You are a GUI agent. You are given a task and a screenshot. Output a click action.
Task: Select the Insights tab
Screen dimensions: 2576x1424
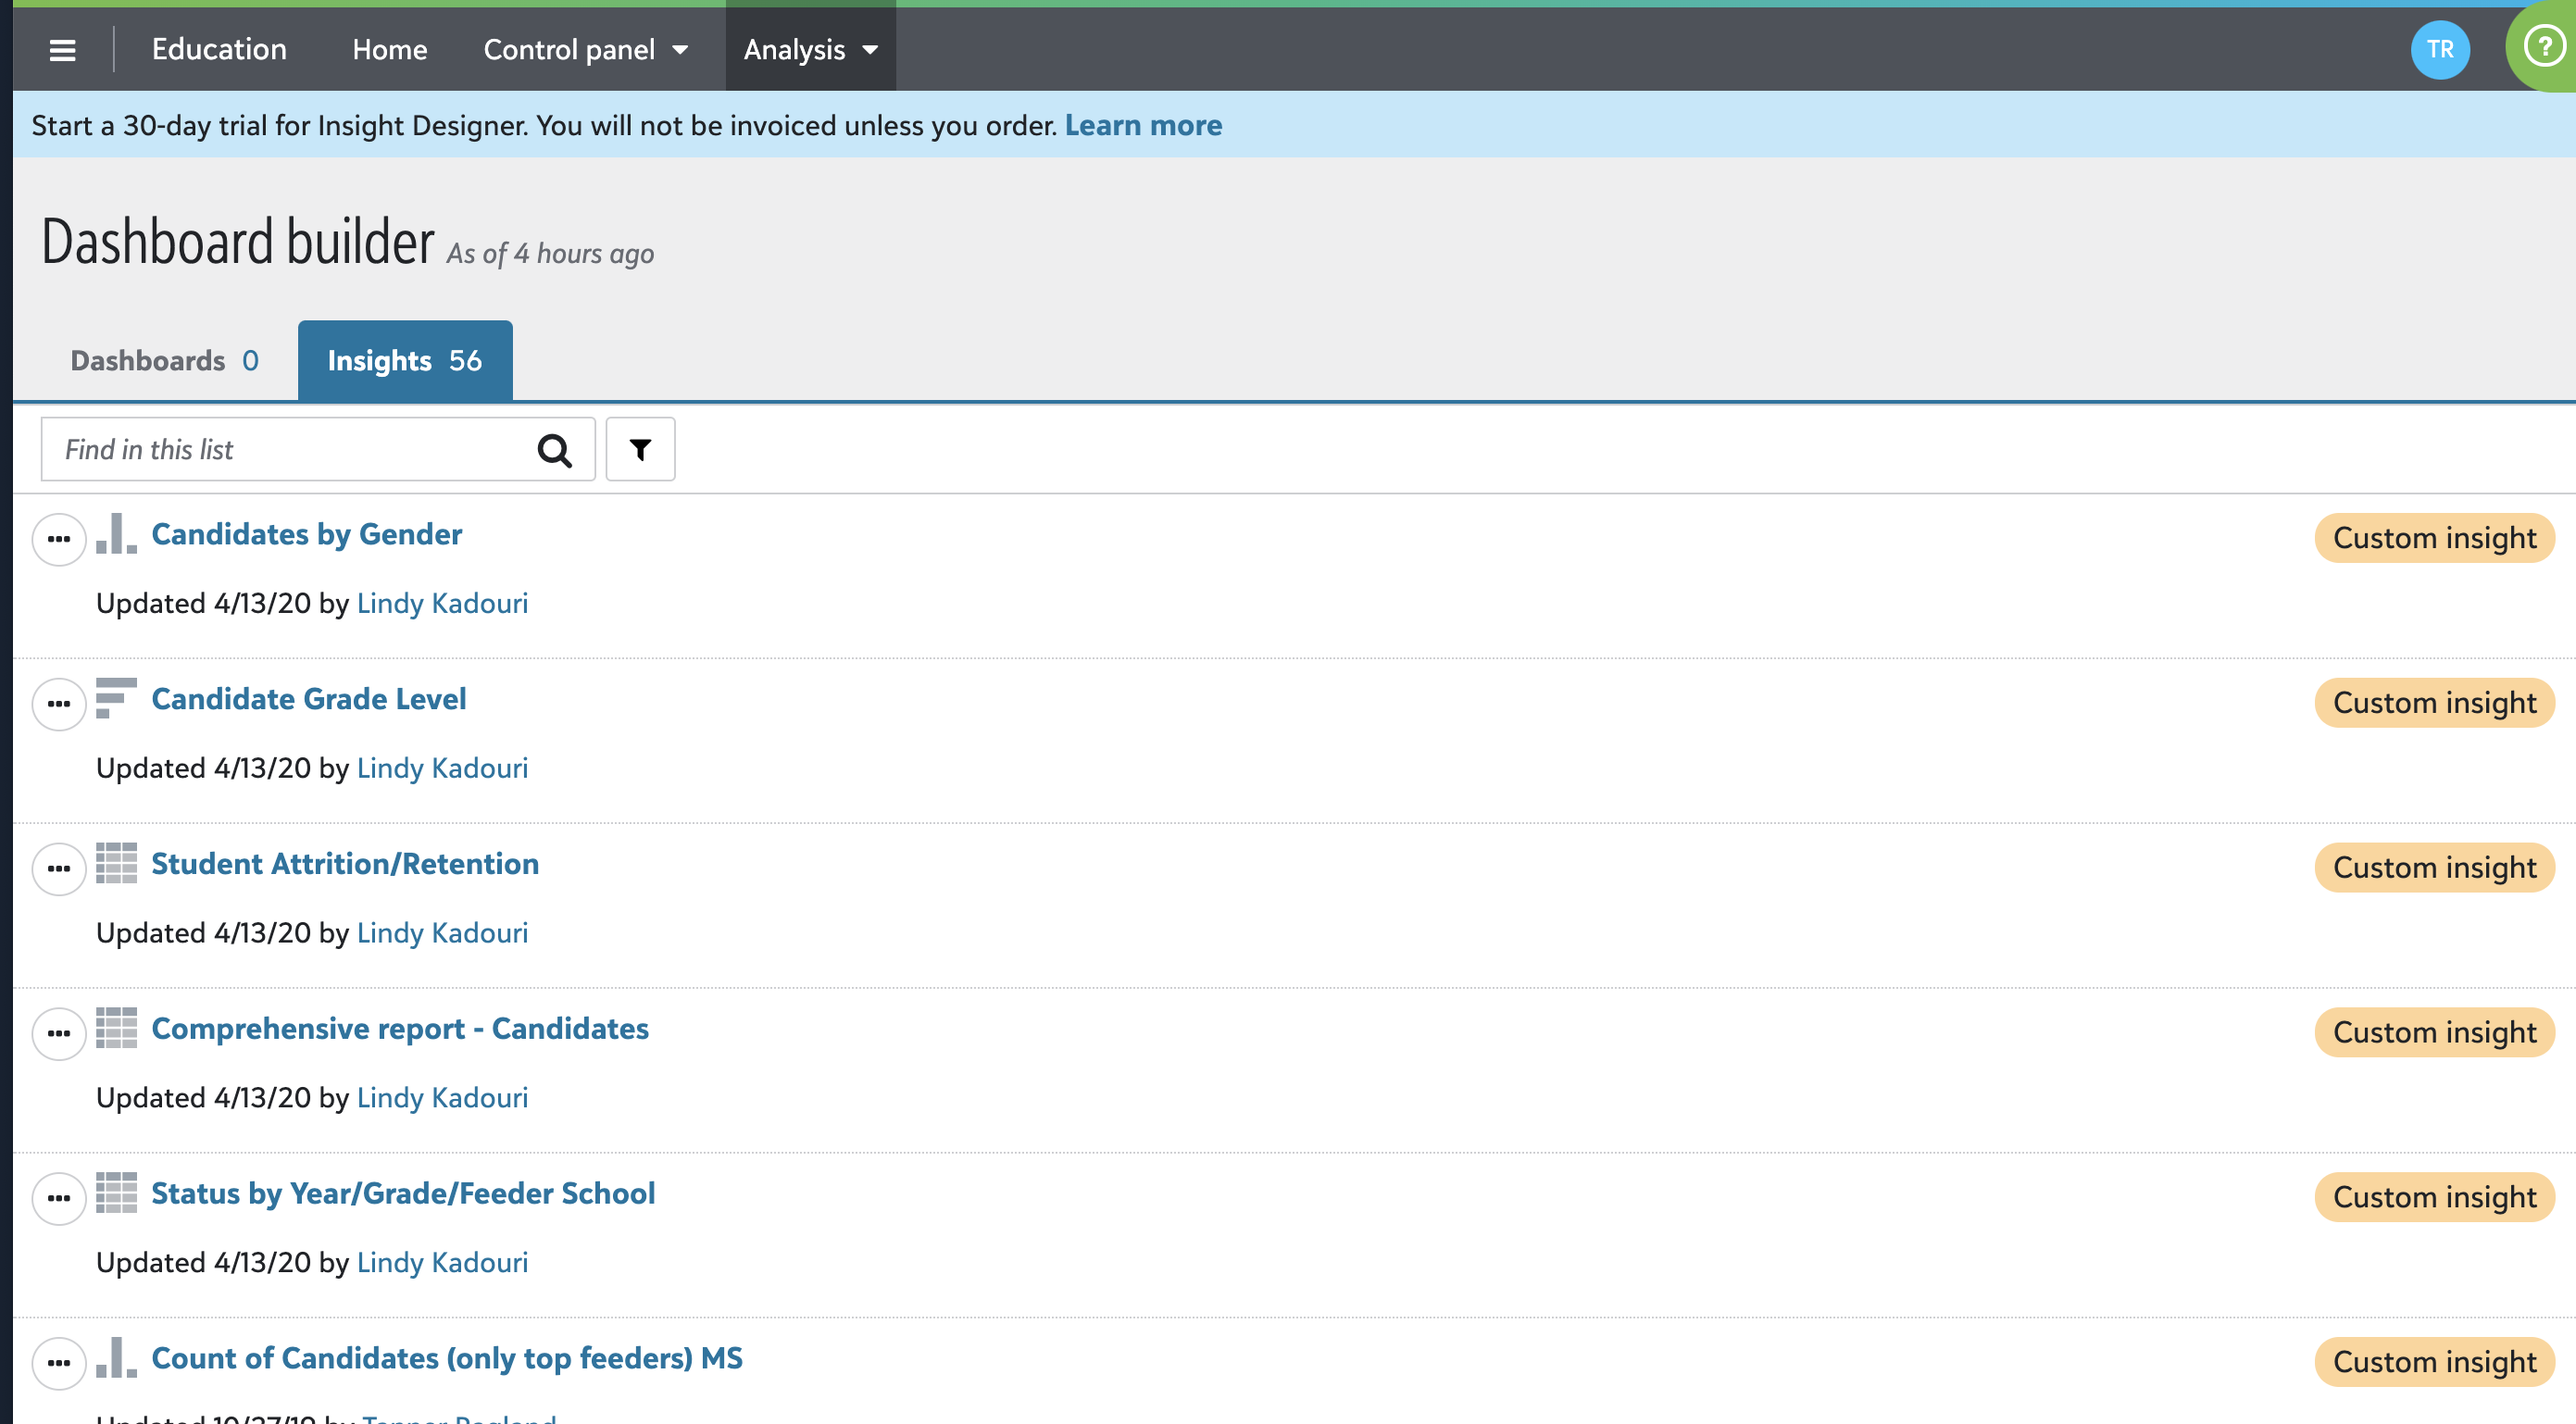point(403,360)
